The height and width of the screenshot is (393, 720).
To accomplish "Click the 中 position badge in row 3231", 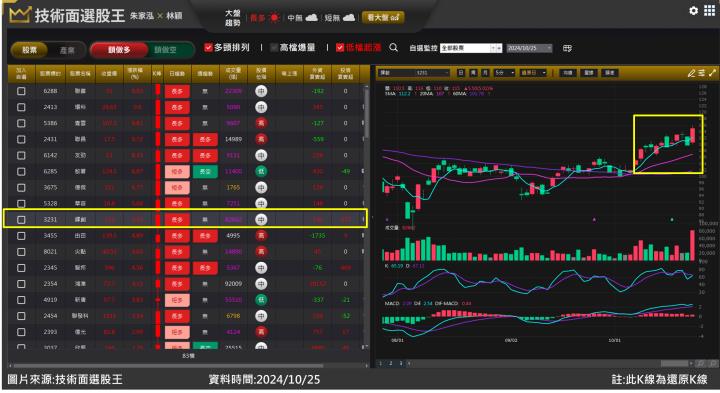I will (261, 219).
